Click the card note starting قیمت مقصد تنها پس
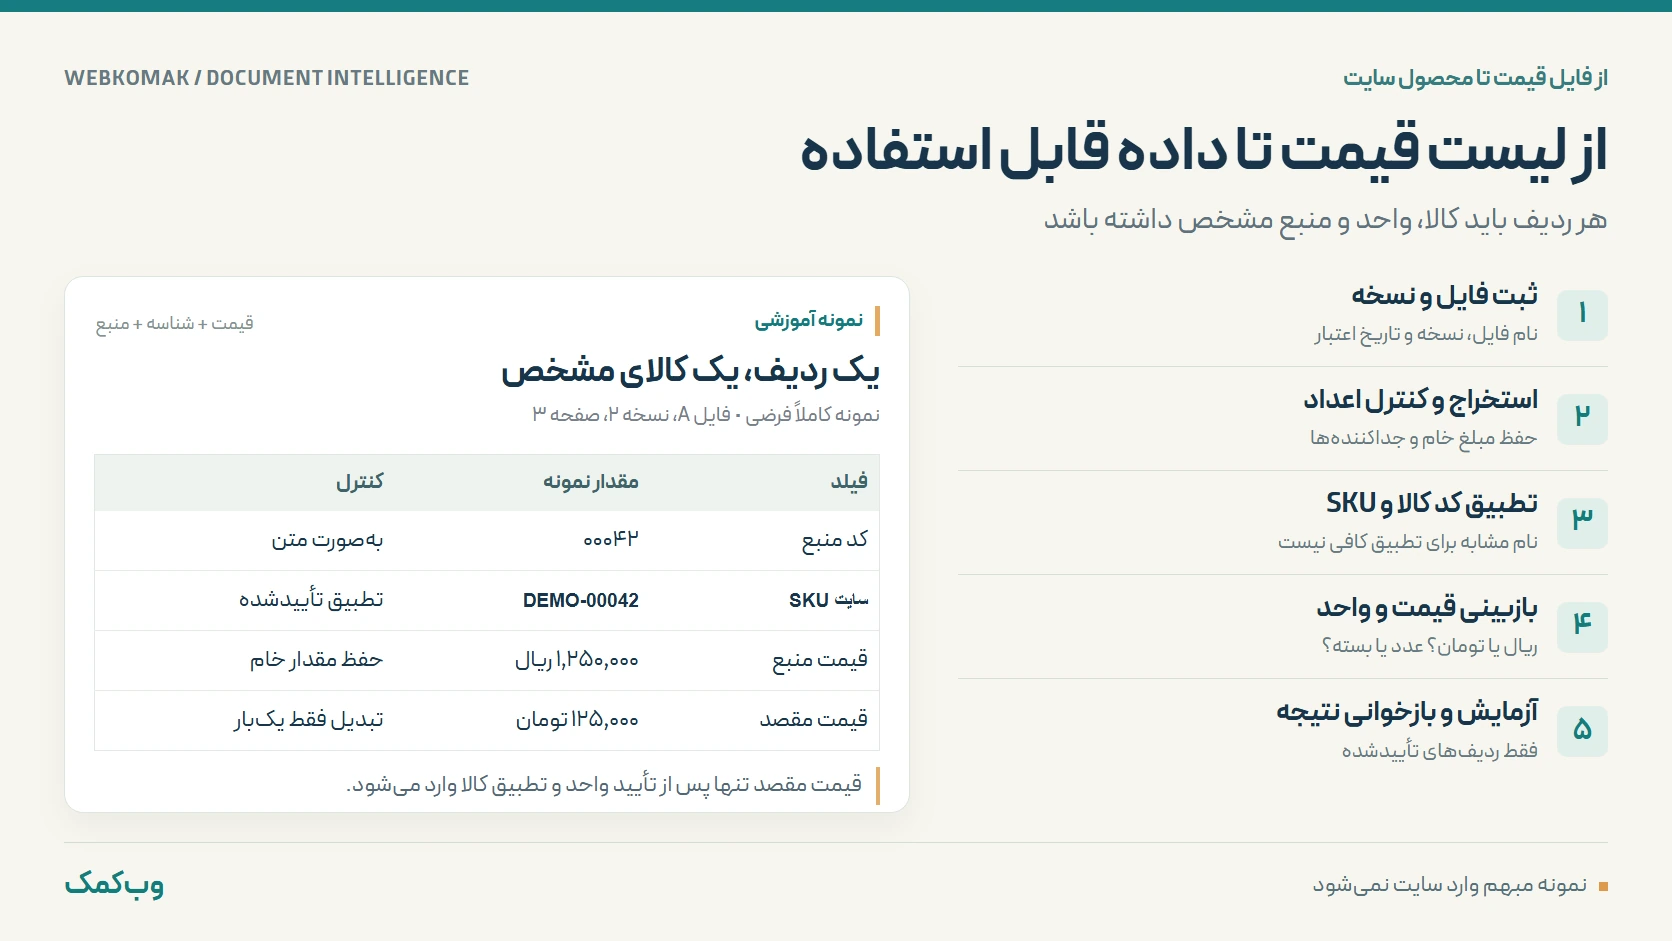Screen dimensions: 1672x941 pyautogui.click(x=604, y=785)
